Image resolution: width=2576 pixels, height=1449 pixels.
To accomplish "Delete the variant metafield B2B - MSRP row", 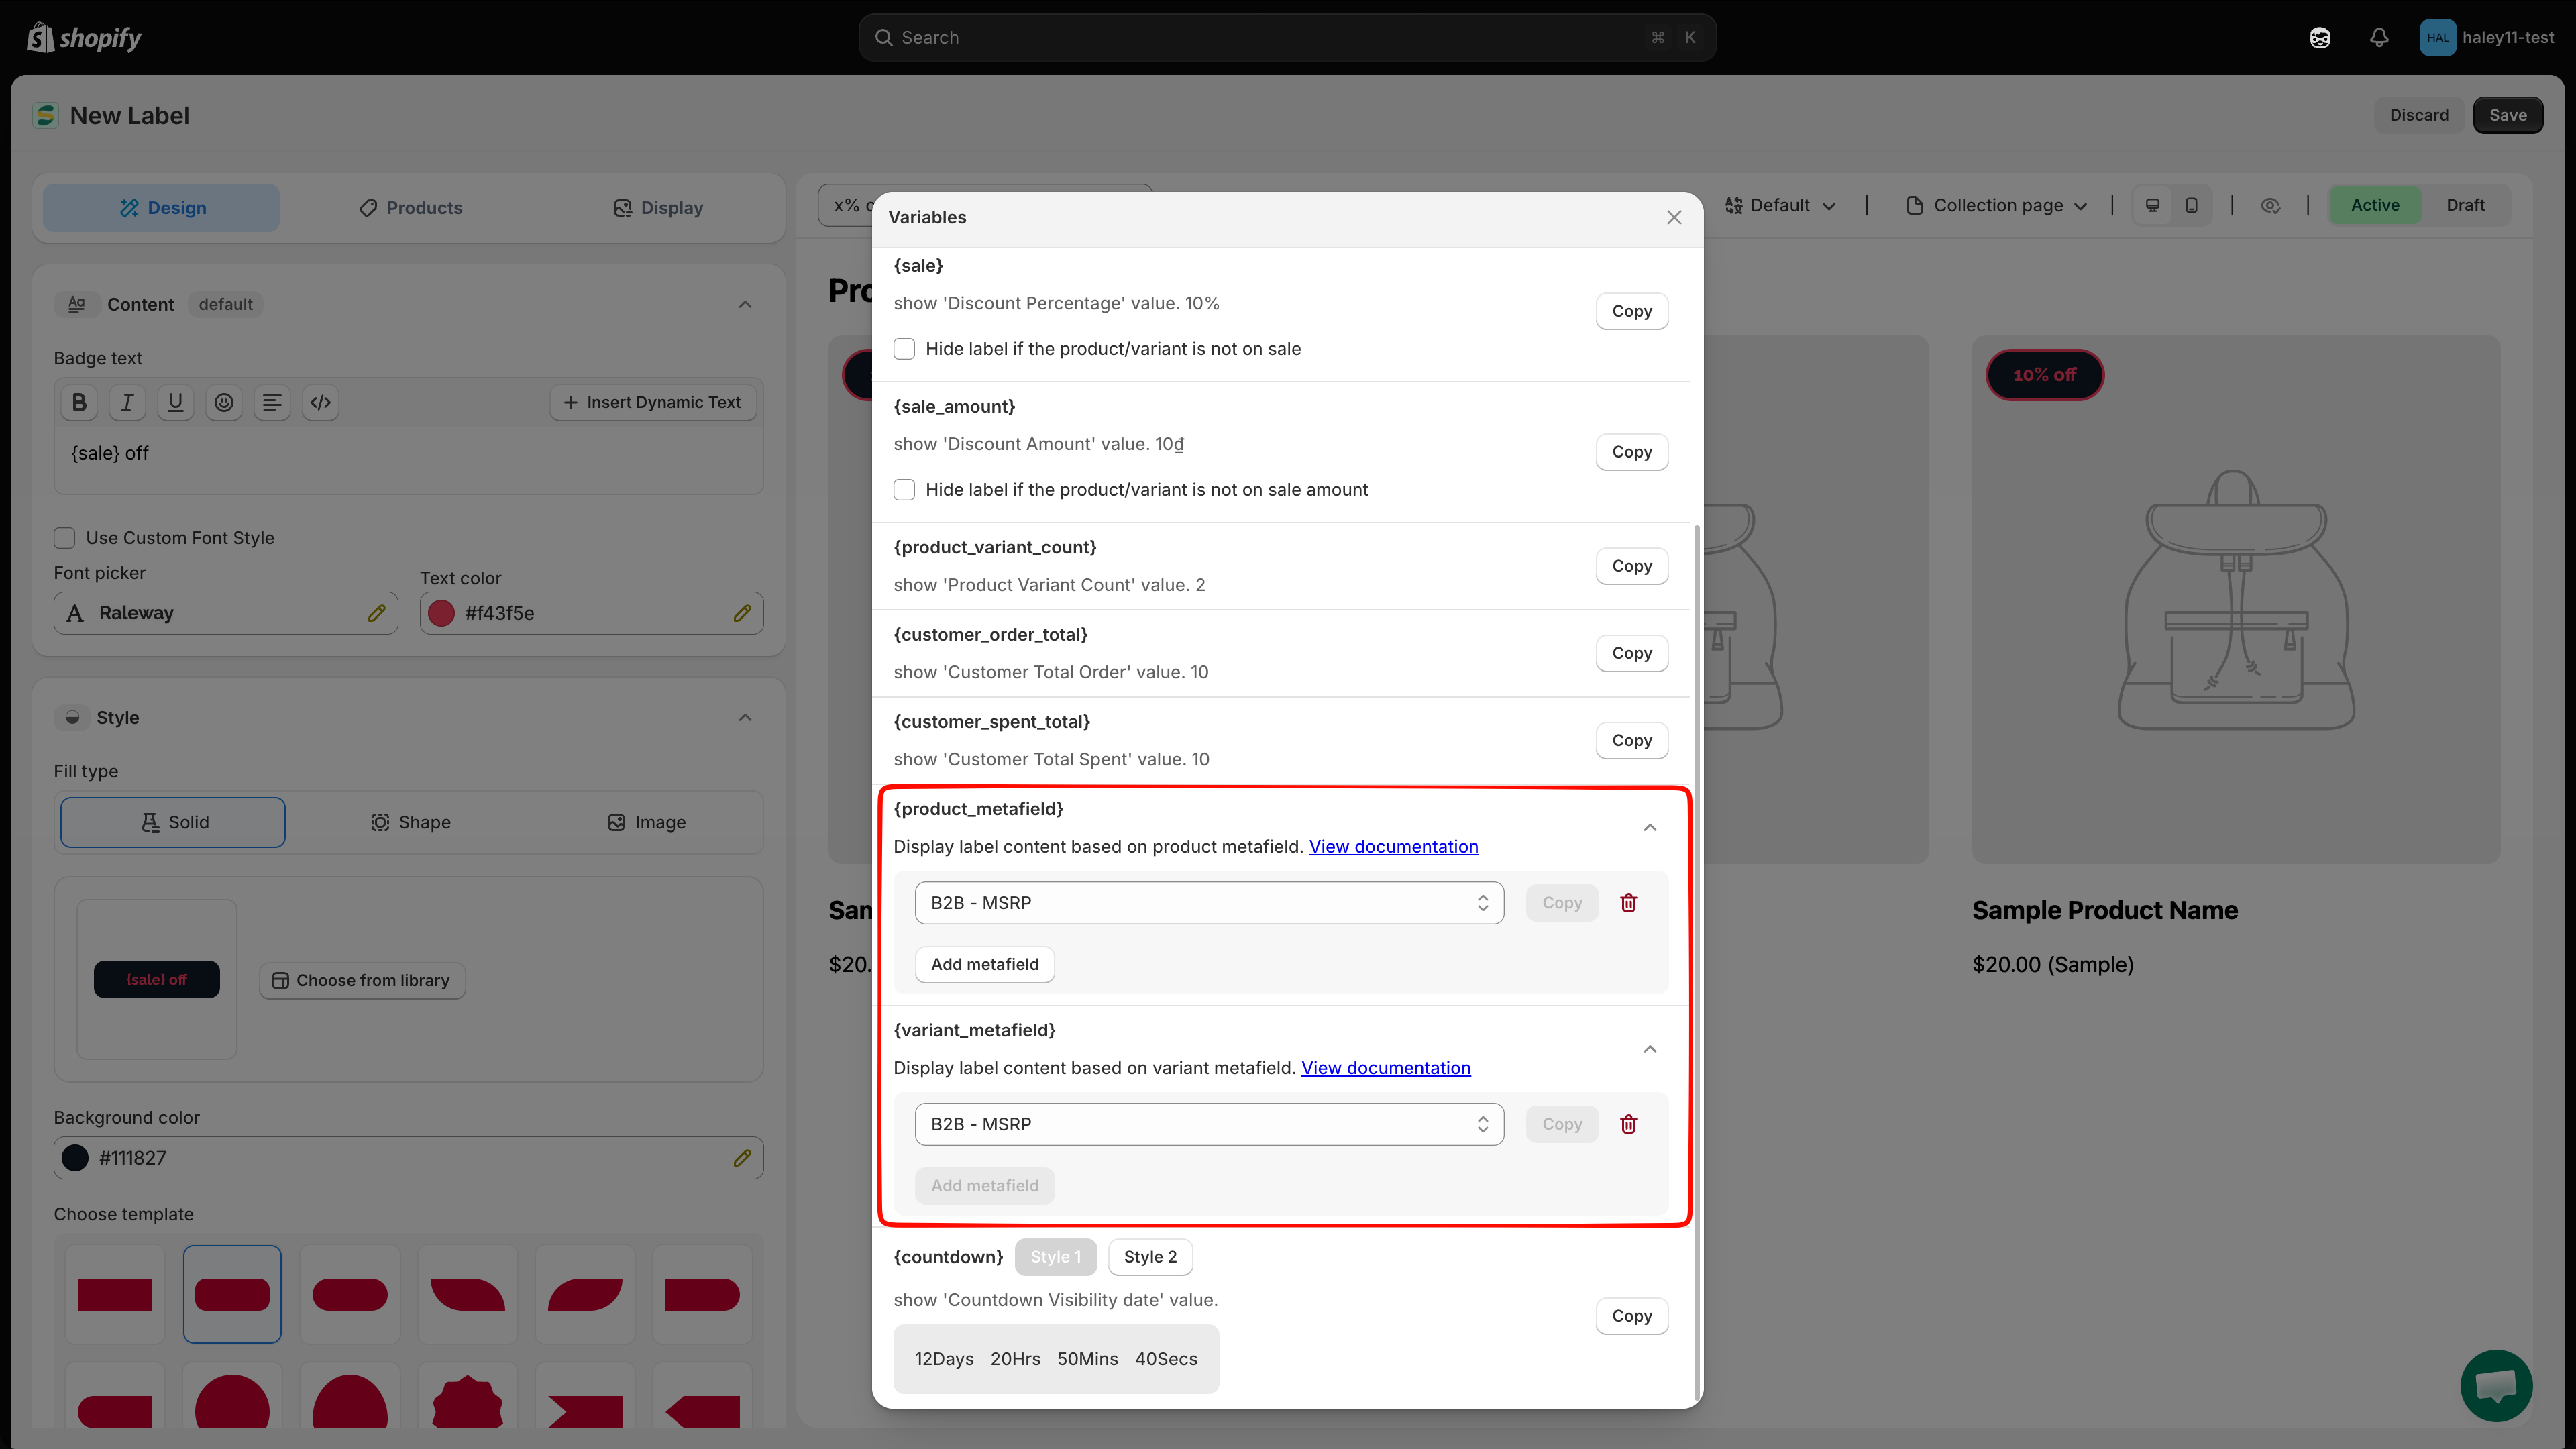I will (1628, 1124).
